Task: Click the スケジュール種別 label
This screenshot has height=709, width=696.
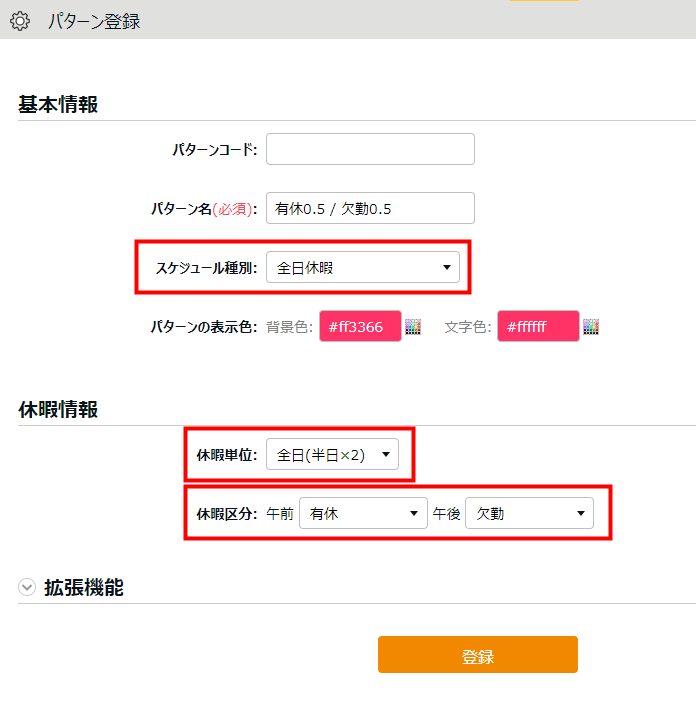Action: (x=207, y=267)
